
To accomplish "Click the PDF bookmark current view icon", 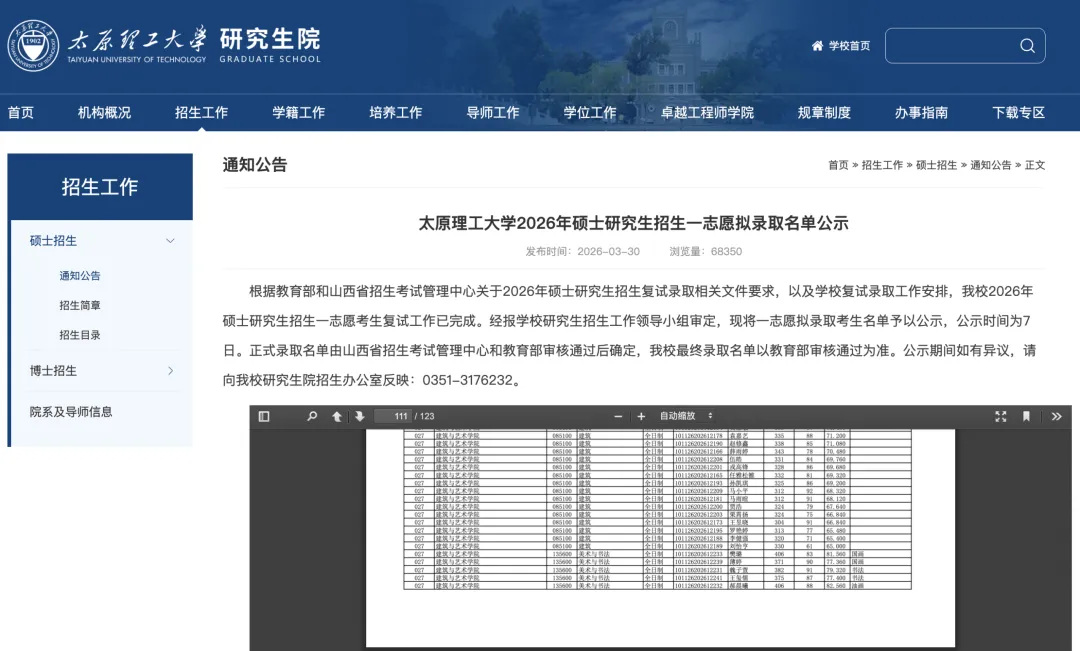I will pos(1026,416).
